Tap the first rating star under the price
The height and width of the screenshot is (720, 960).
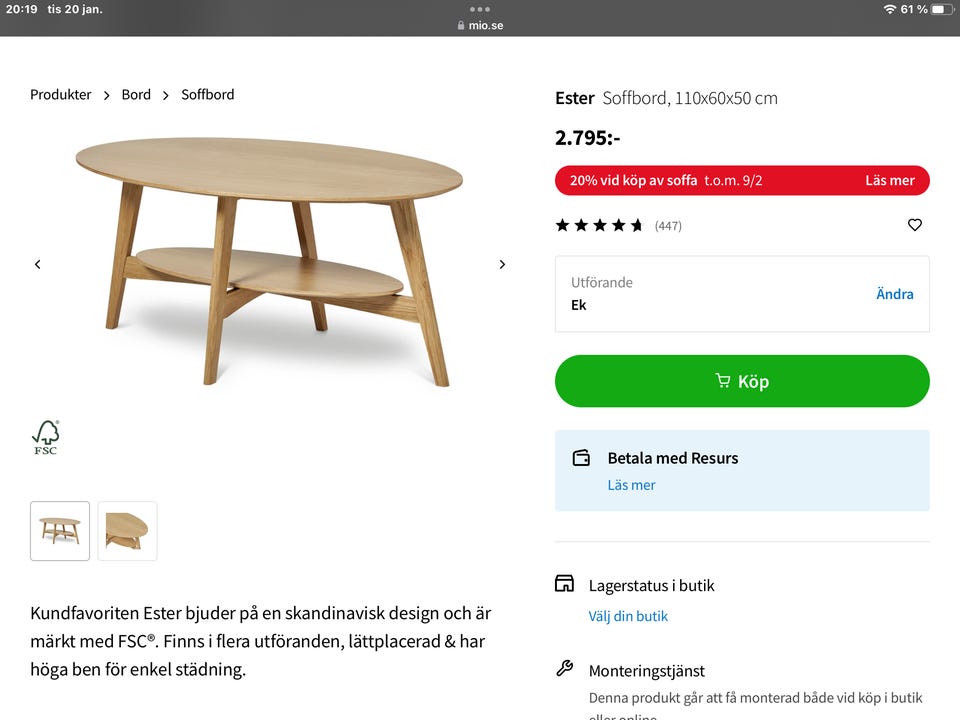pyautogui.click(x=563, y=225)
